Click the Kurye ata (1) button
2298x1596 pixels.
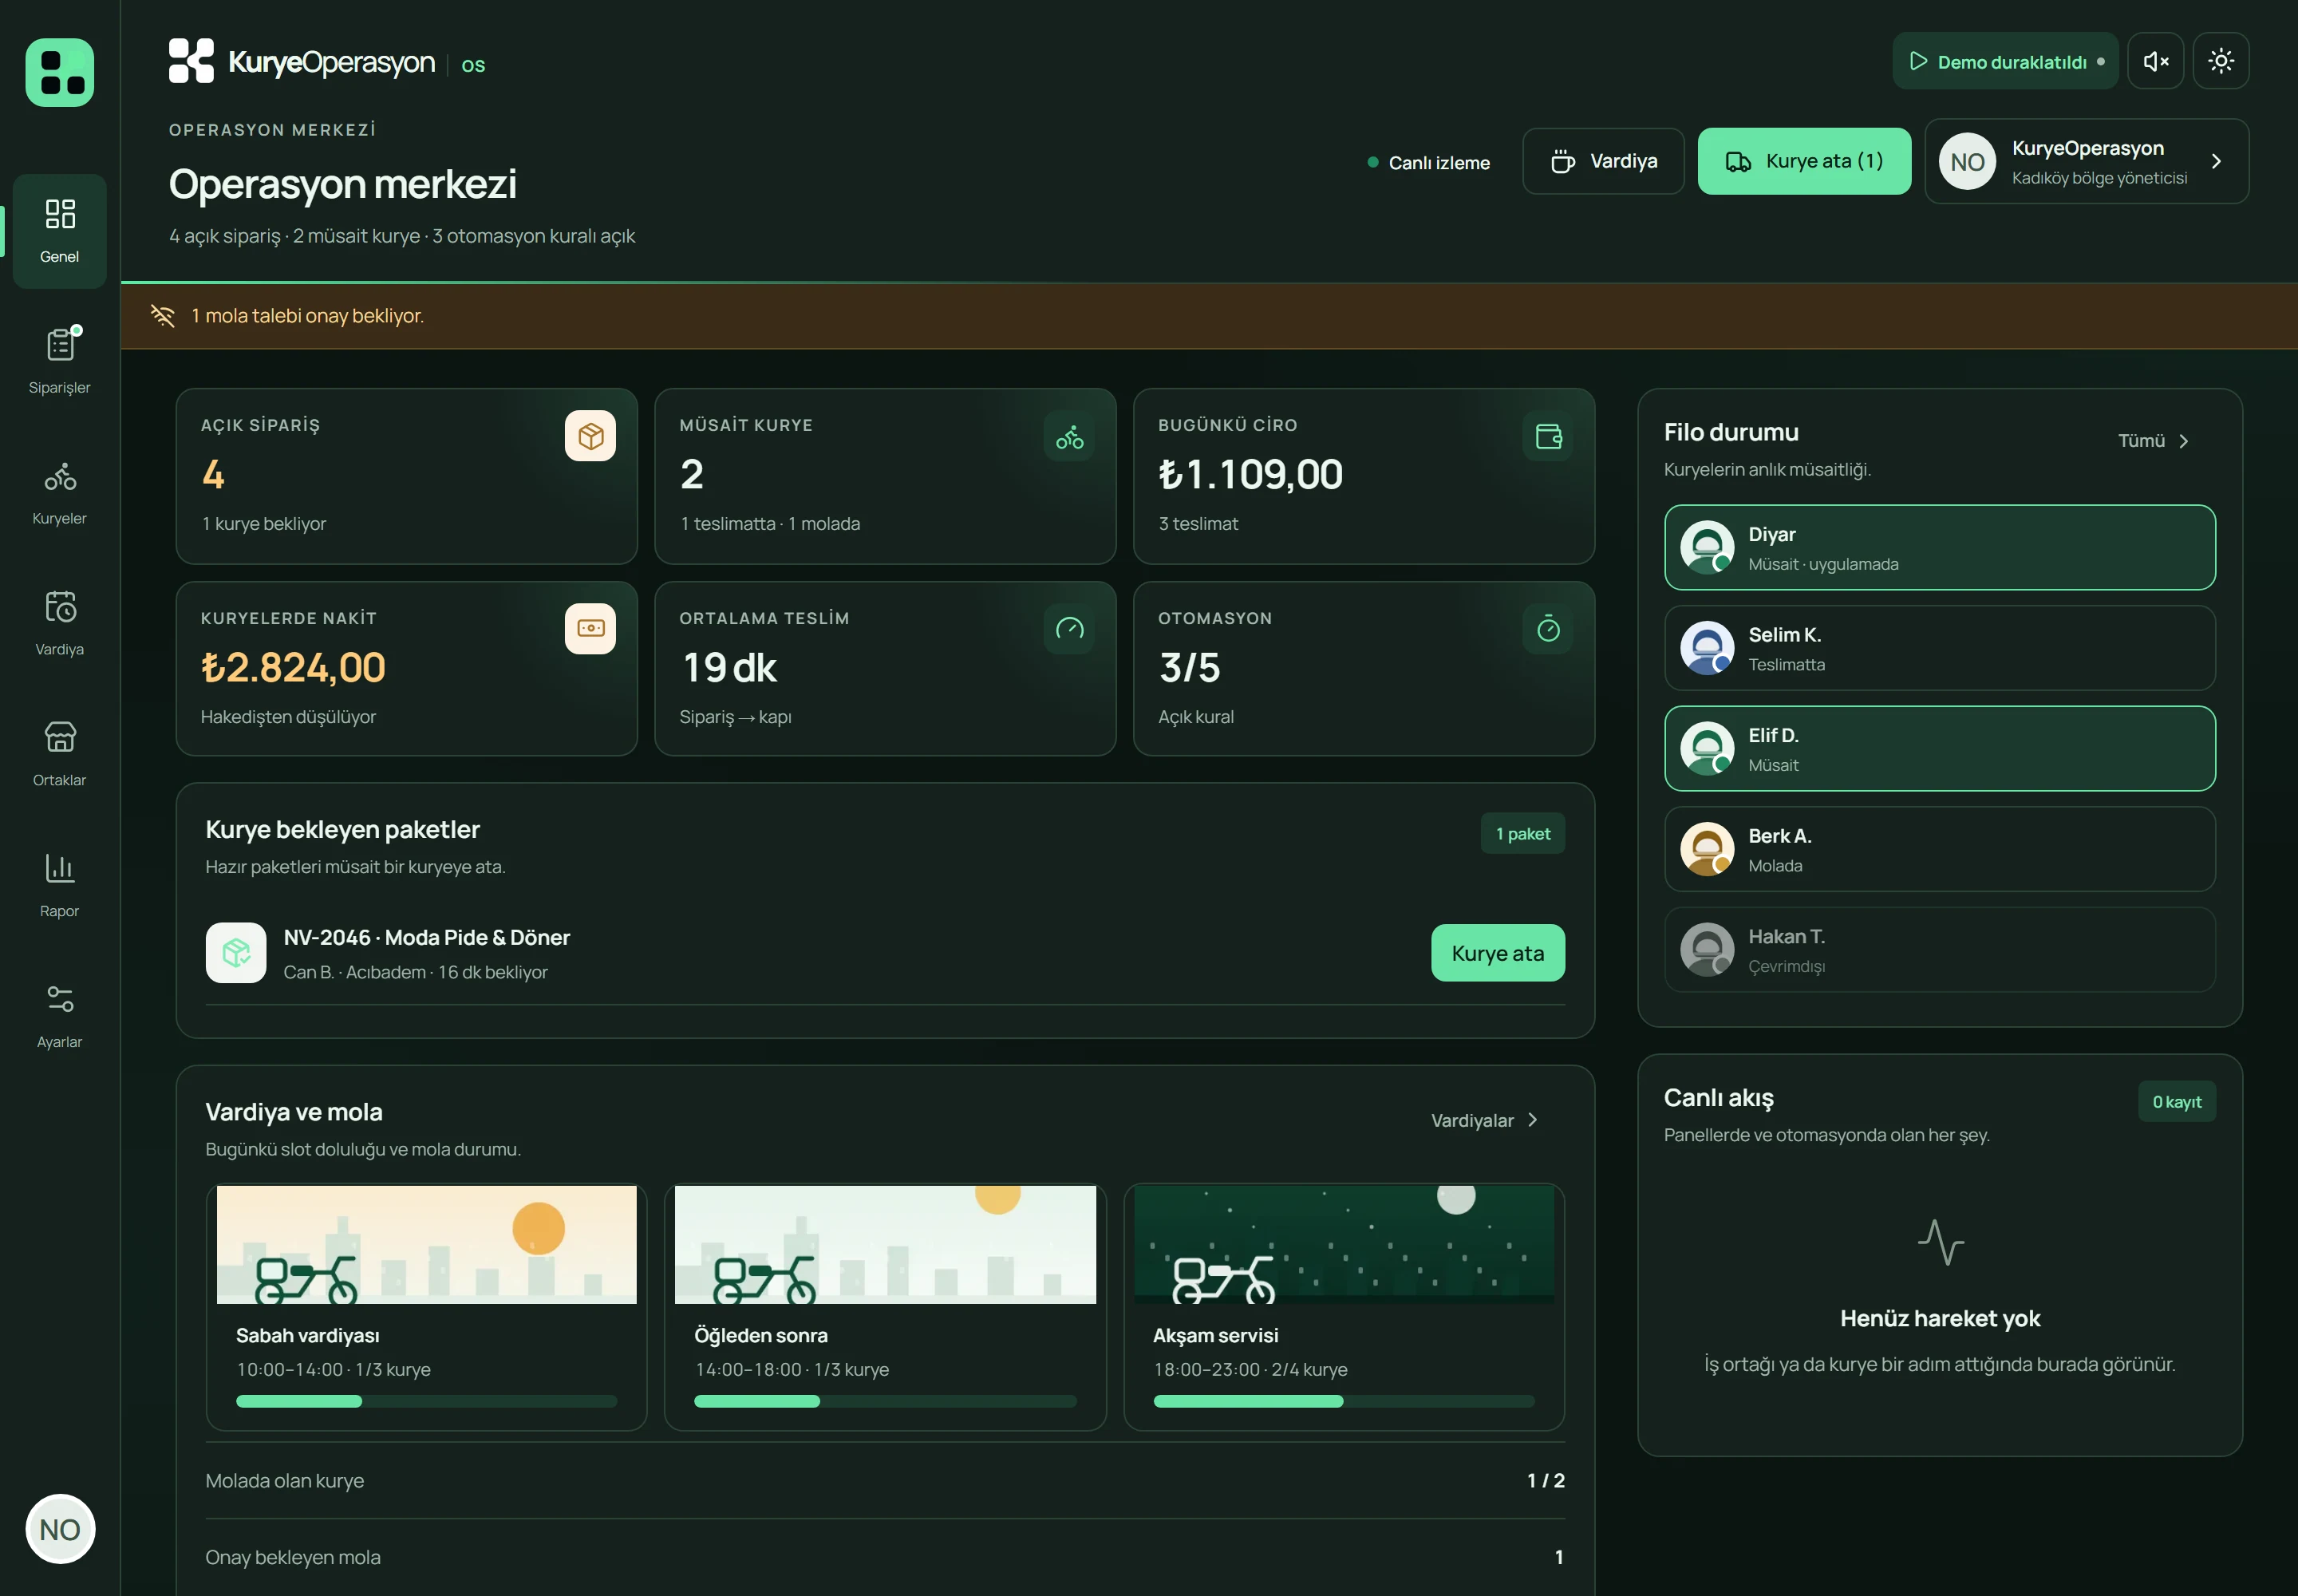click(x=1804, y=161)
